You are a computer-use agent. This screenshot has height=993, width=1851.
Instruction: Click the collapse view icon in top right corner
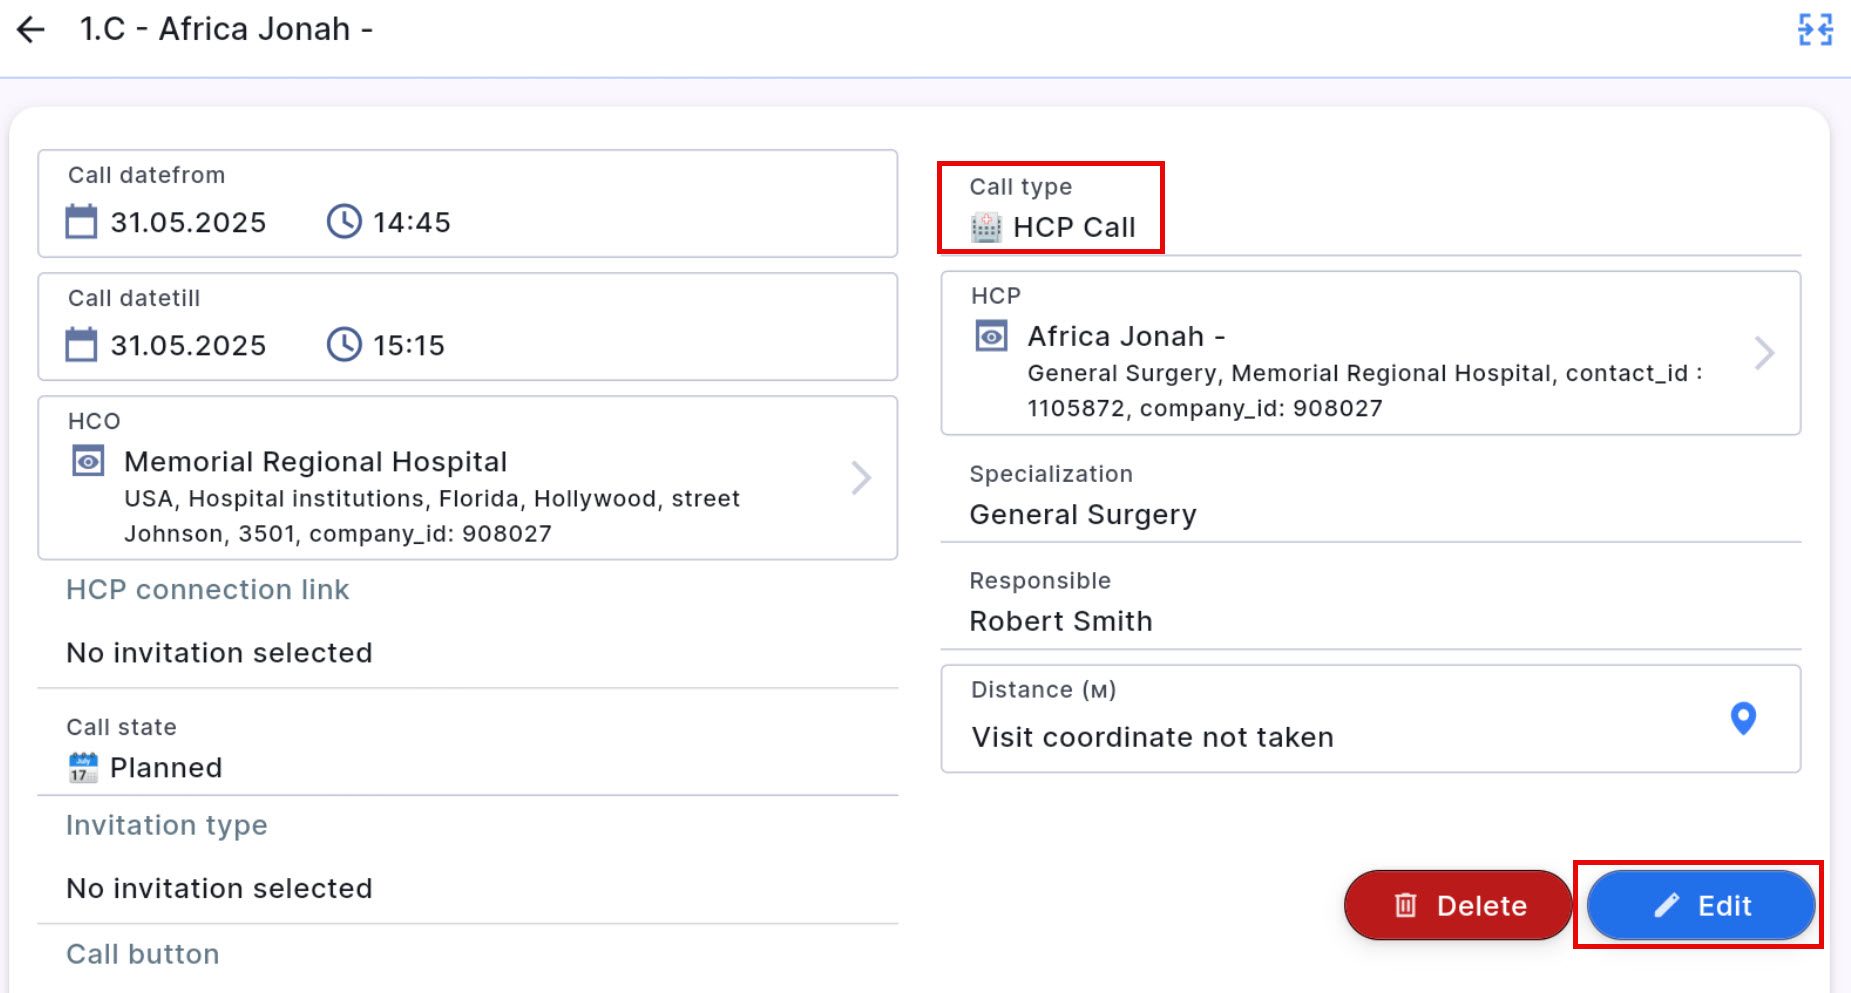coord(1814,30)
